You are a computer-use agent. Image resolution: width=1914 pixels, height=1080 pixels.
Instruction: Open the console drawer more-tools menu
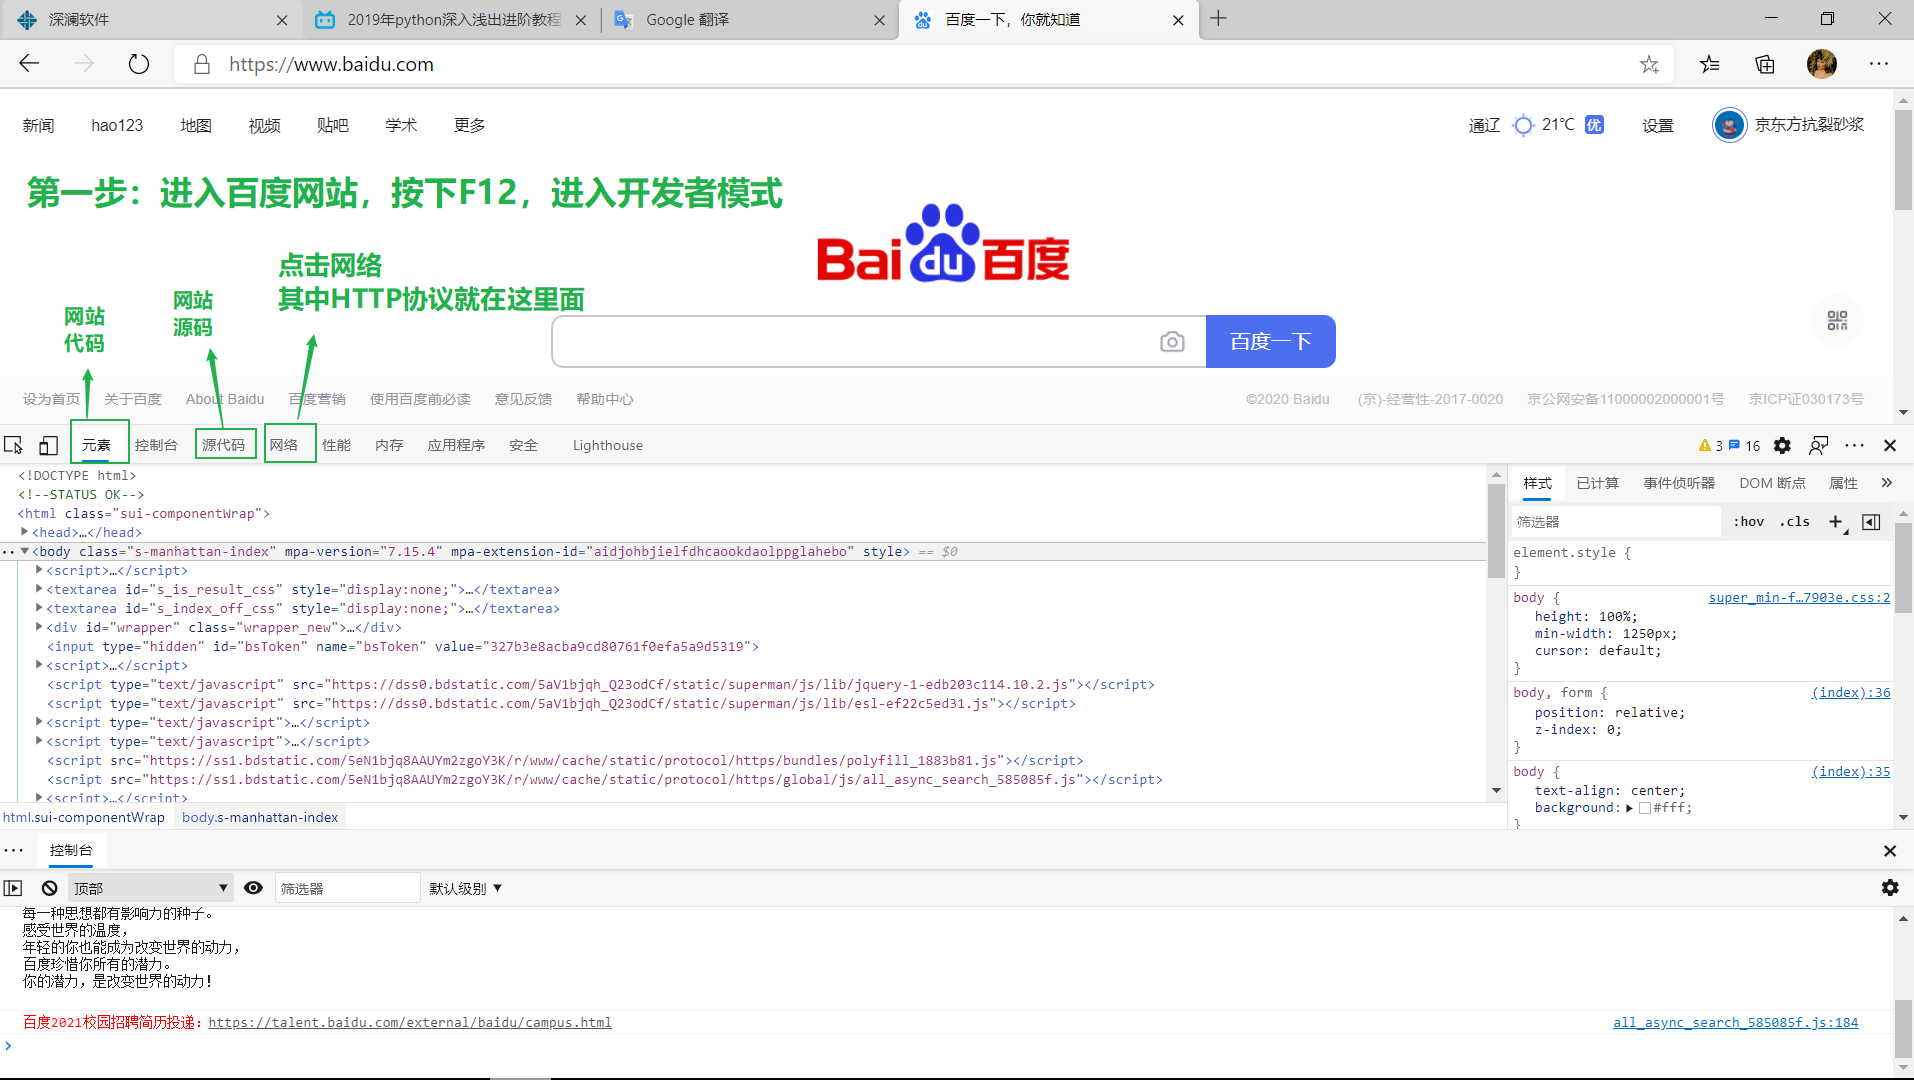[14, 851]
